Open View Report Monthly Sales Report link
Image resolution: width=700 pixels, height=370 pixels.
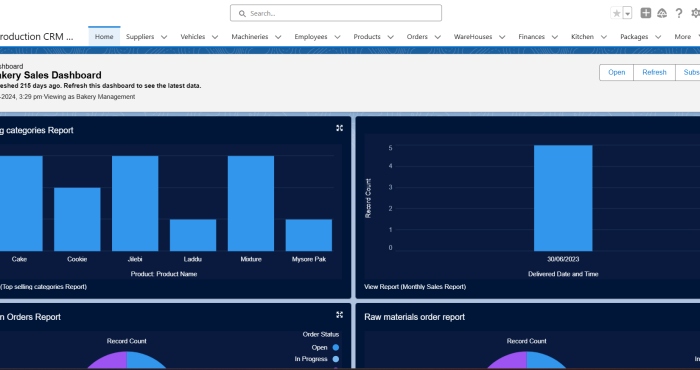pos(415,287)
